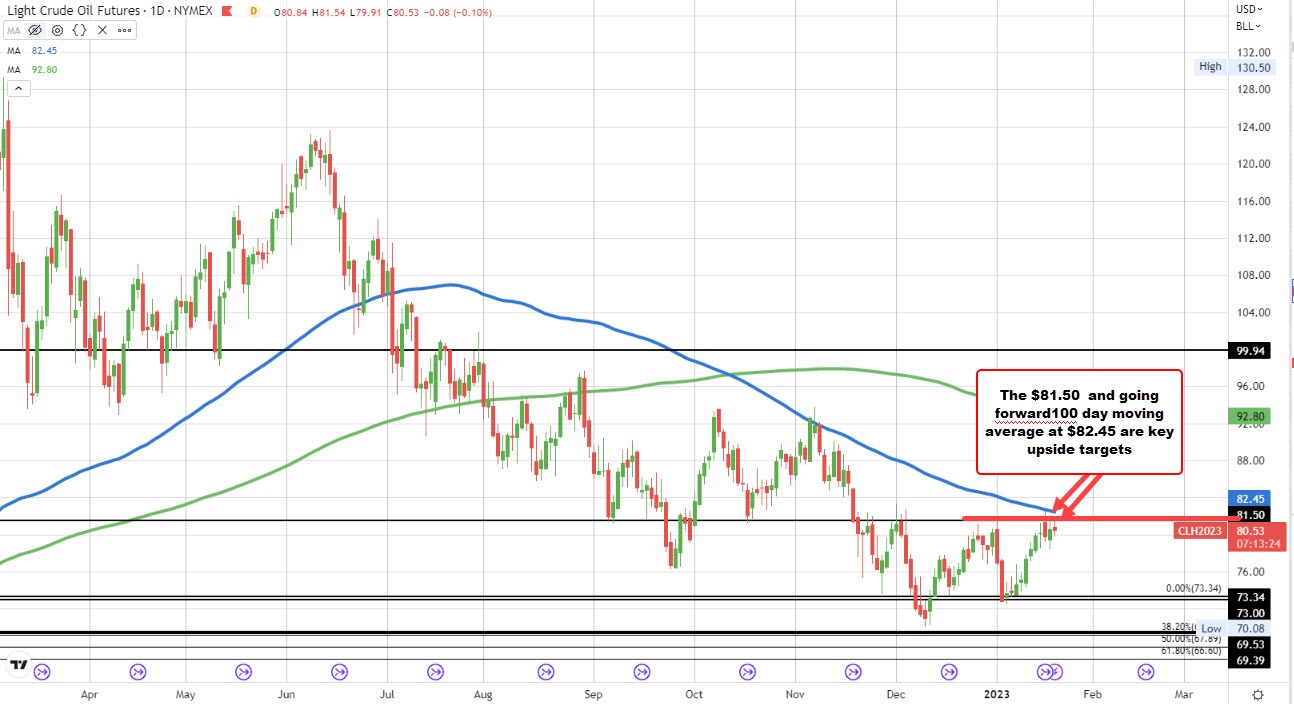The width and height of the screenshot is (1294, 704).
Task: Hide the MA indicator with the eye icon
Action: tap(34, 30)
